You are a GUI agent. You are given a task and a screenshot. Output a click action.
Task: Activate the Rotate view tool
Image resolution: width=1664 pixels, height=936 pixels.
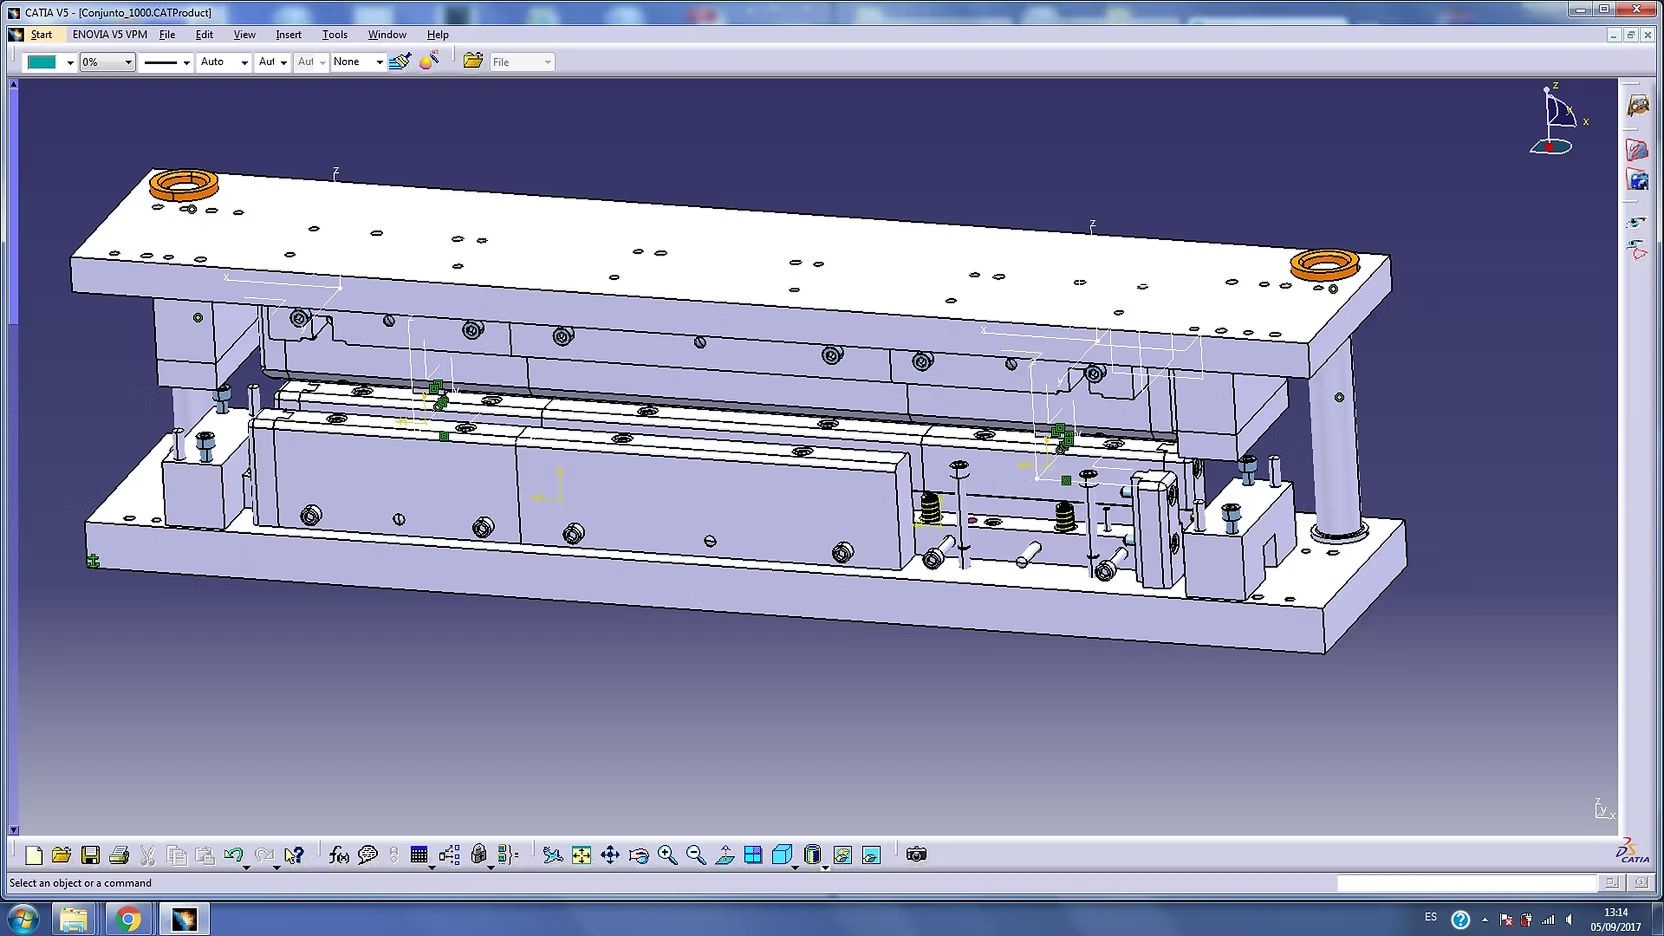click(639, 855)
